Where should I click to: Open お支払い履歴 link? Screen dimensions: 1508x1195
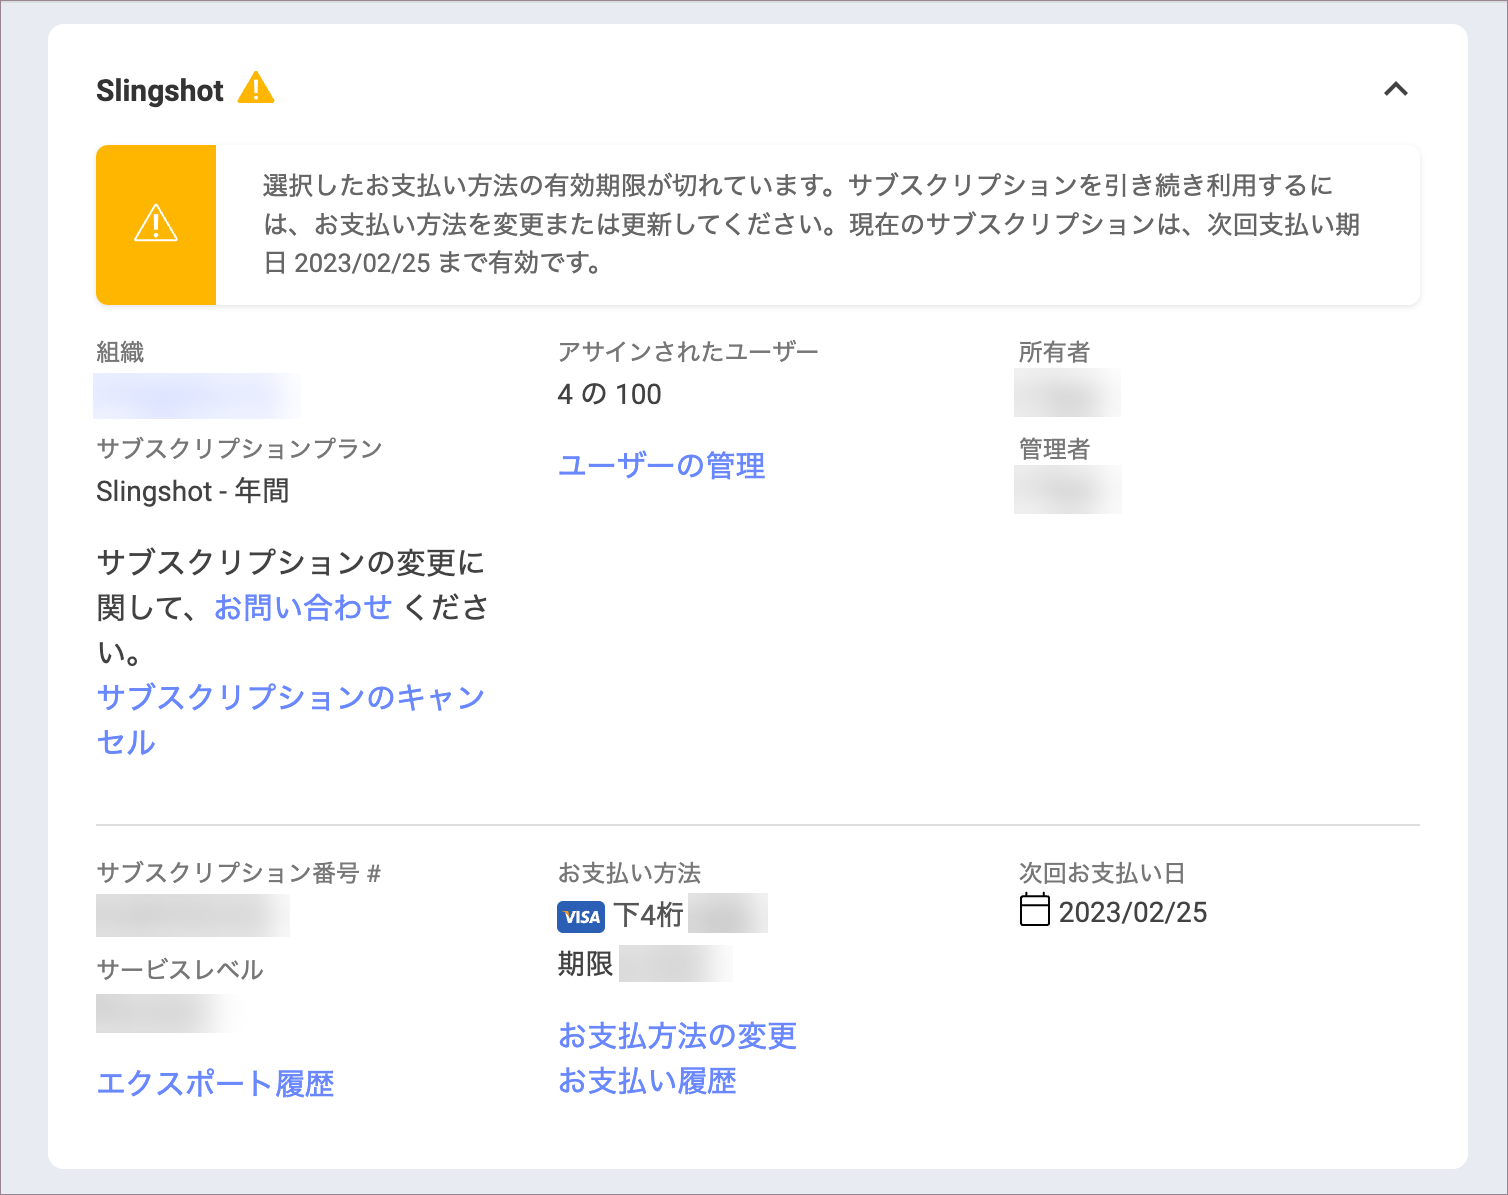(648, 1081)
